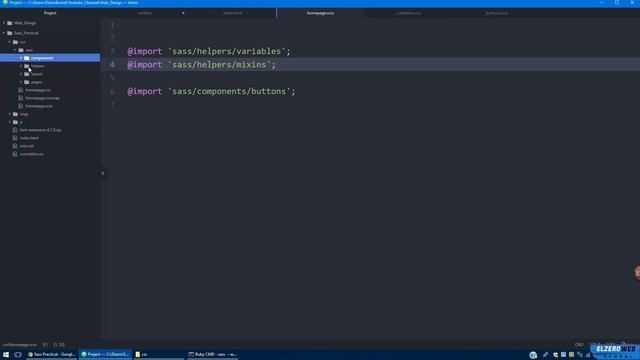Open homepage.scss from the tree
Viewport: 640px width, 360px height.
point(39,106)
